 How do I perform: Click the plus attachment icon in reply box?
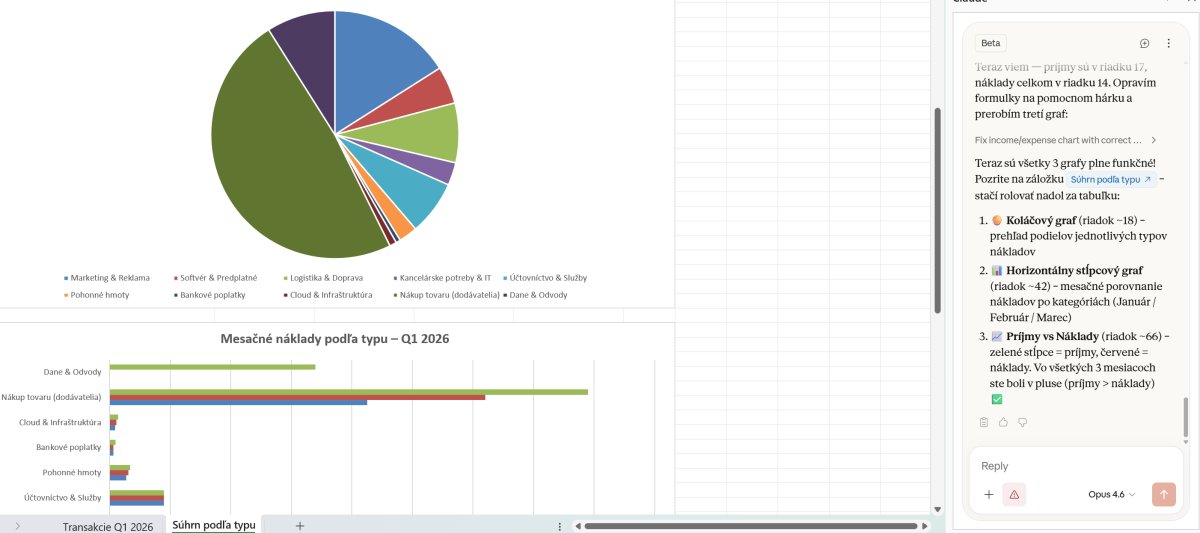pos(989,494)
